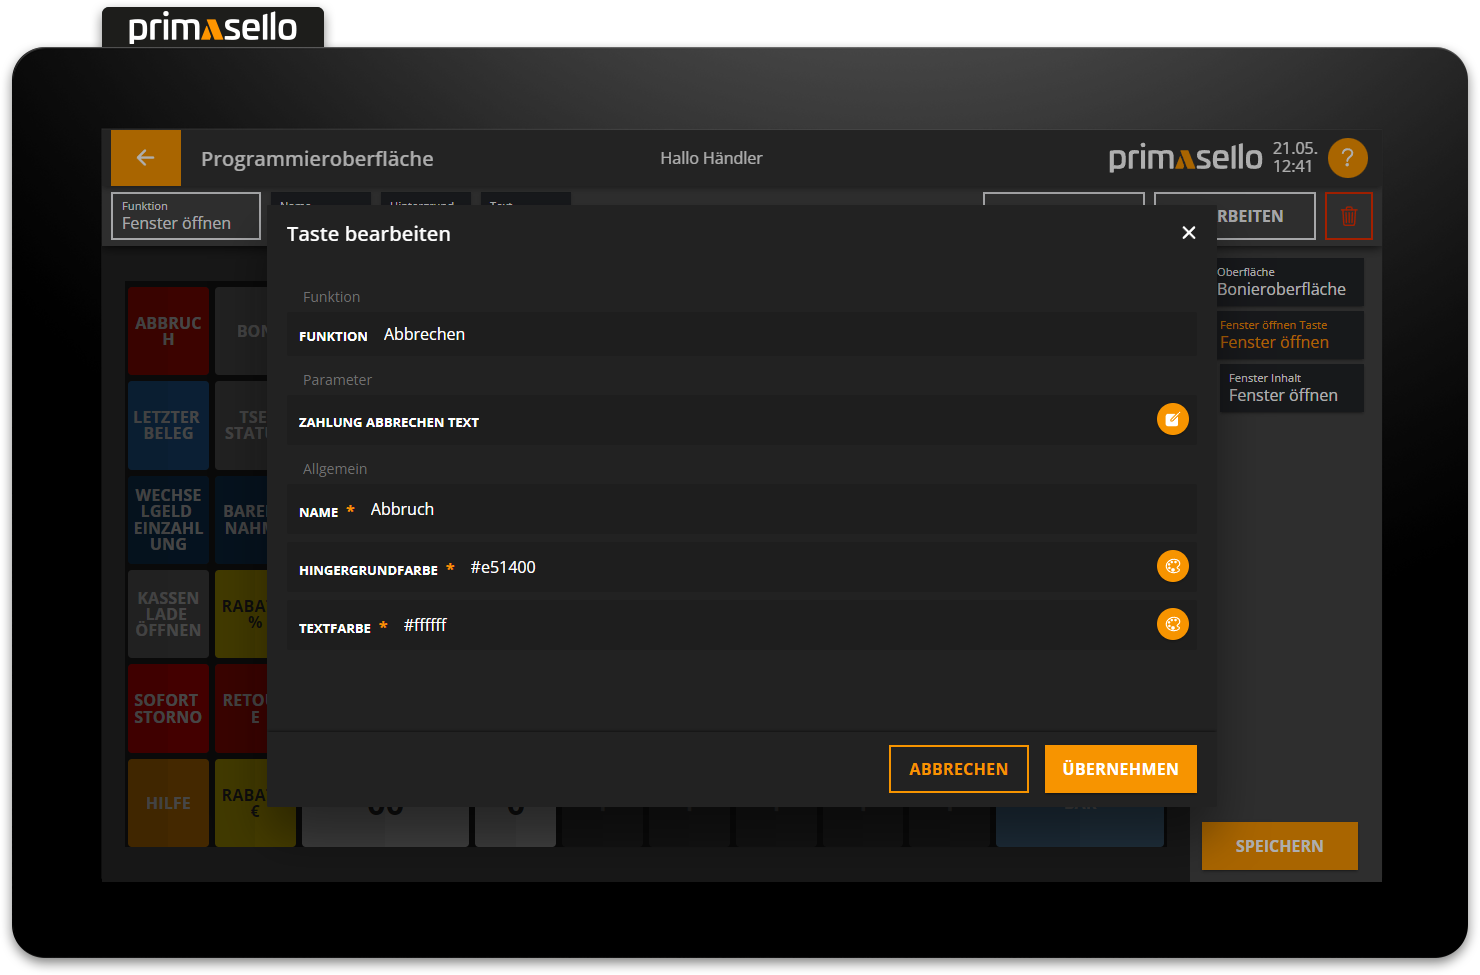Screen dimensions: 1480x975
Task: Open the color palette for Textfarbe
Action: click(1172, 623)
